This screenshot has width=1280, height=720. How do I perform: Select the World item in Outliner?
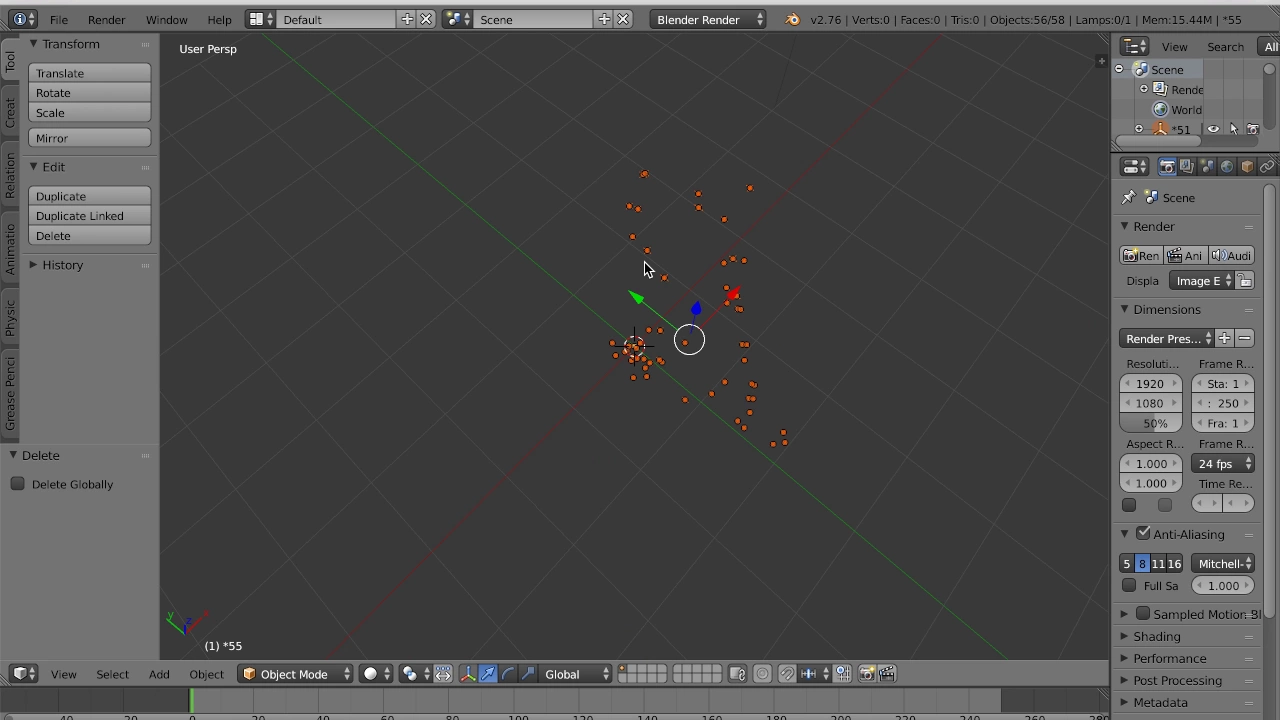pos(1186,110)
